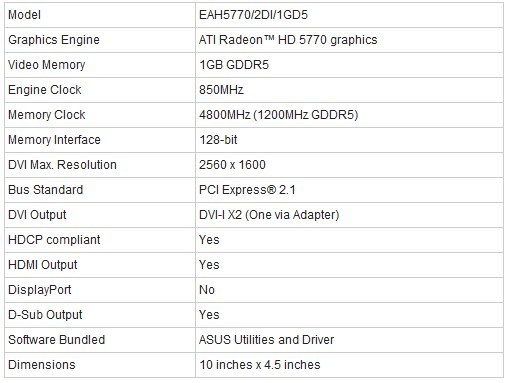The image size is (507, 383).
Task: Click the Yes value beside HDCP compliant
Action: (209, 240)
